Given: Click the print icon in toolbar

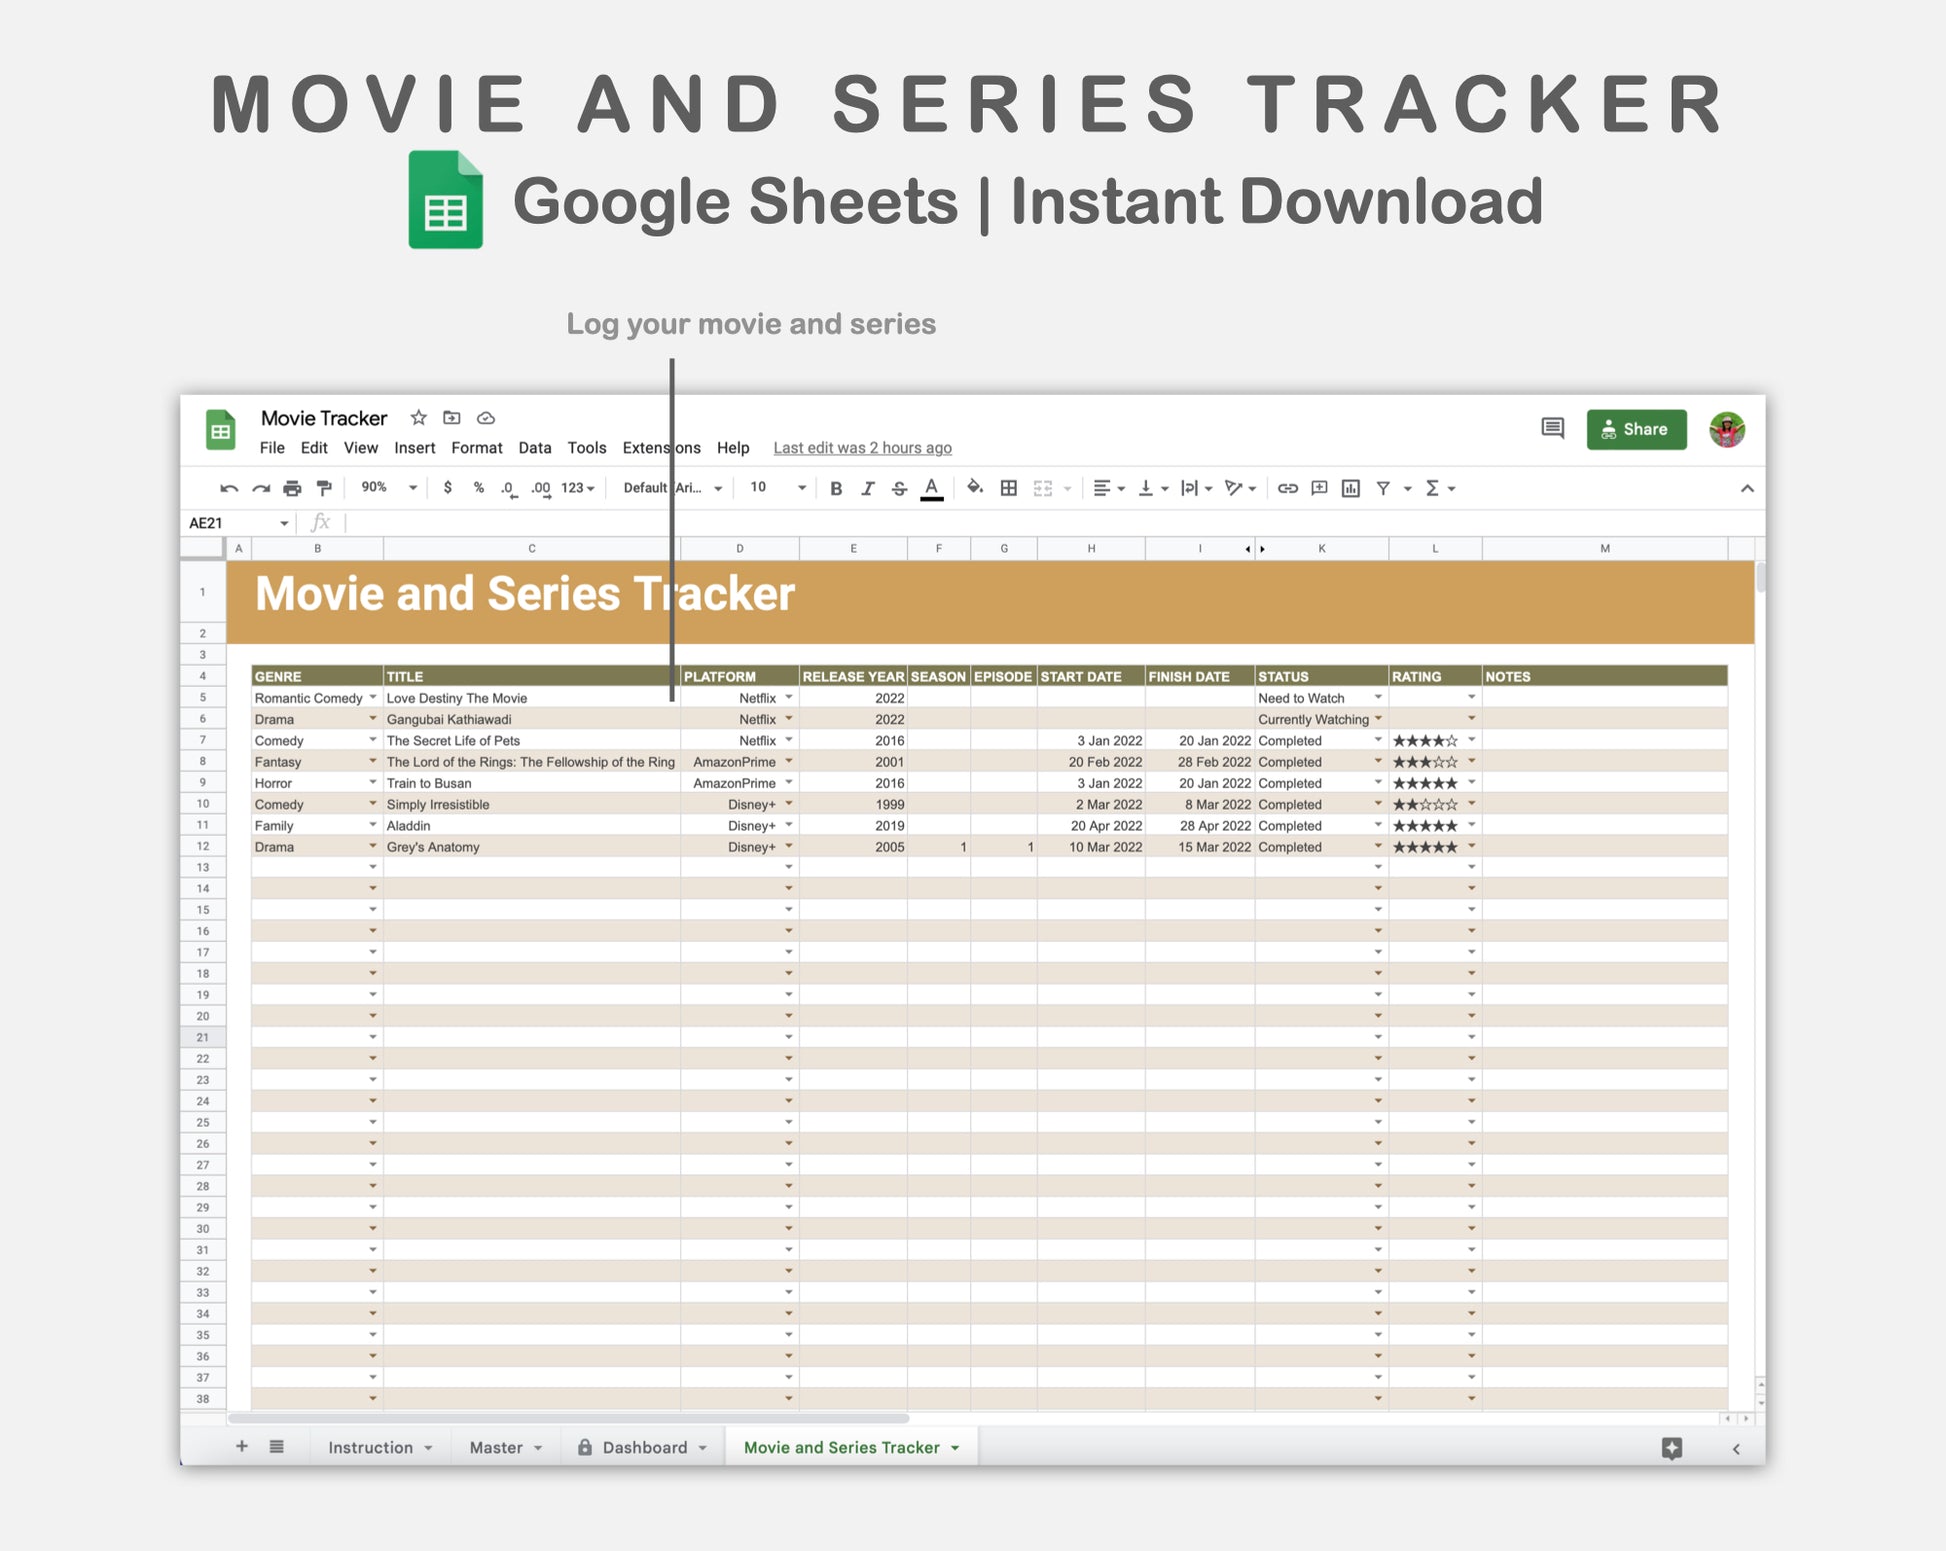Looking at the screenshot, I should (292, 488).
